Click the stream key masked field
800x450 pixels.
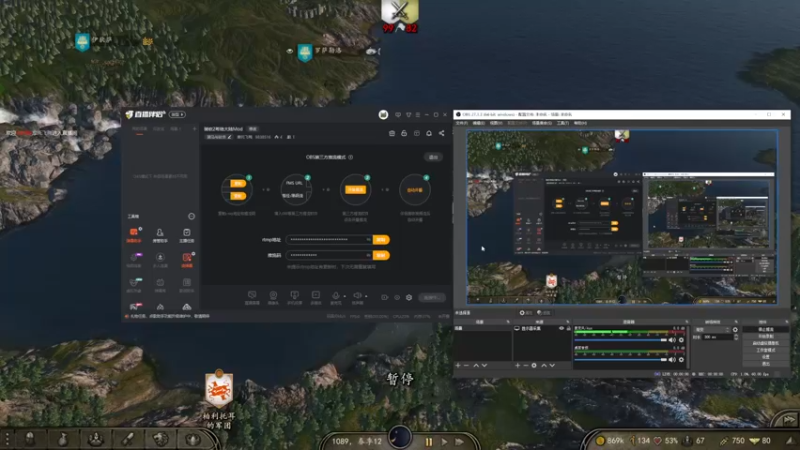pyautogui.click(x=329, y=255)
